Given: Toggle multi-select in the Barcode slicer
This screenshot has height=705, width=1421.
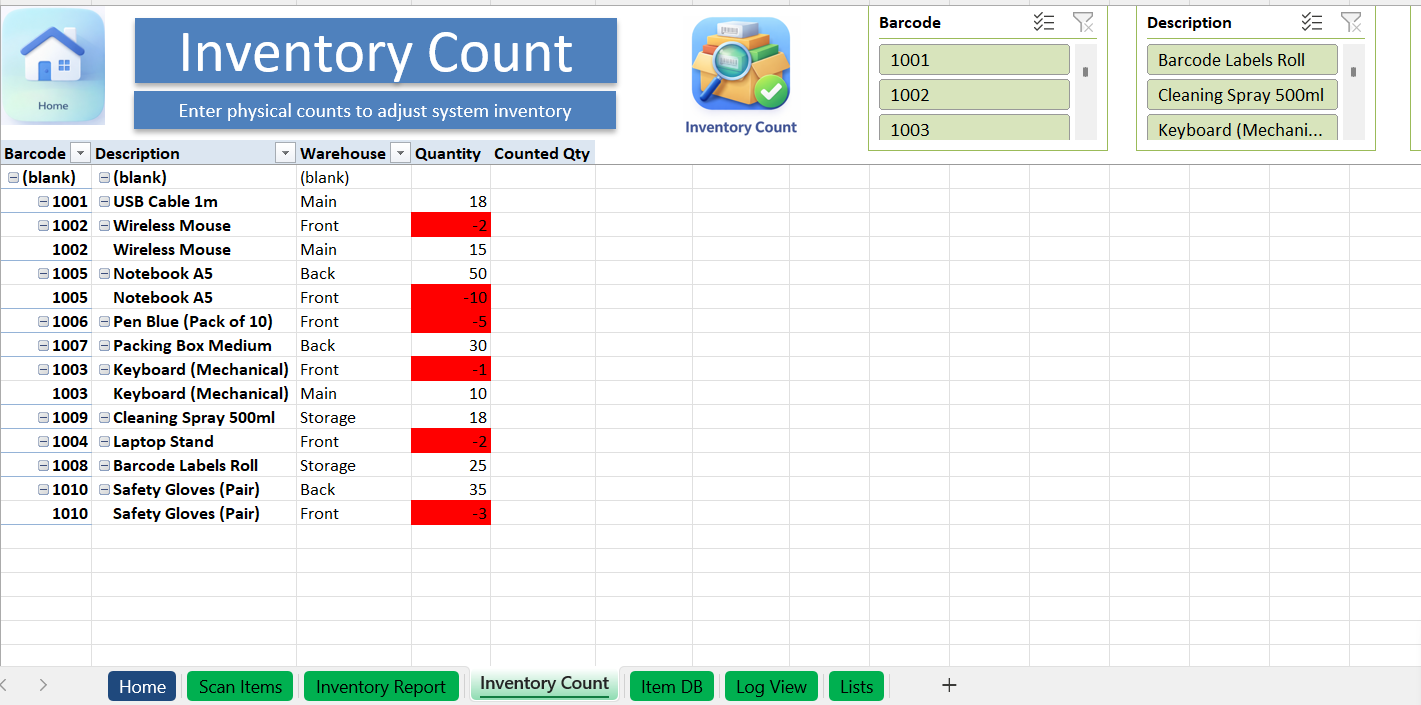Looking at the screenshot, I should coord(1044,22).
